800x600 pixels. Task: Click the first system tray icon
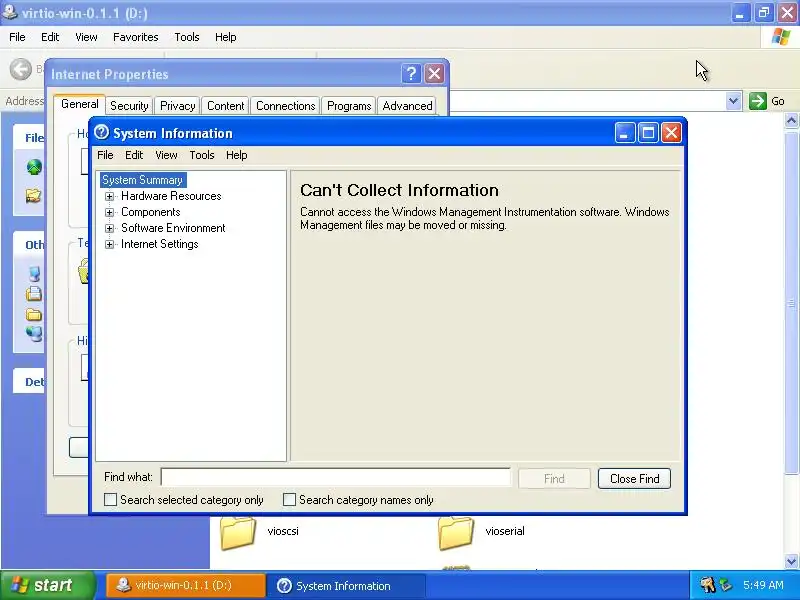pos(707,585)
